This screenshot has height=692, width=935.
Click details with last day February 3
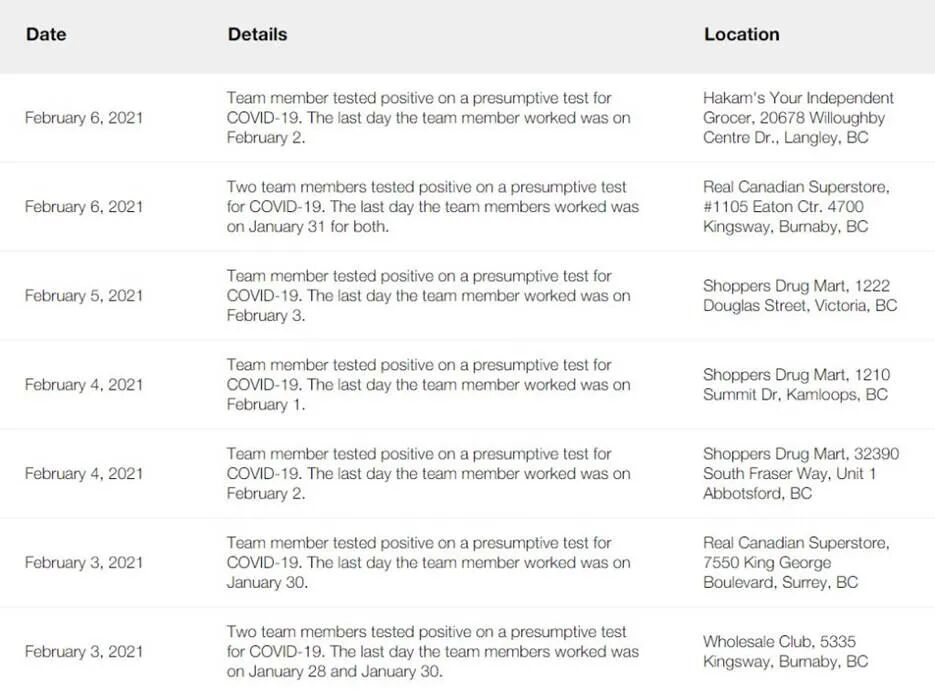click(x=428, y=295)
